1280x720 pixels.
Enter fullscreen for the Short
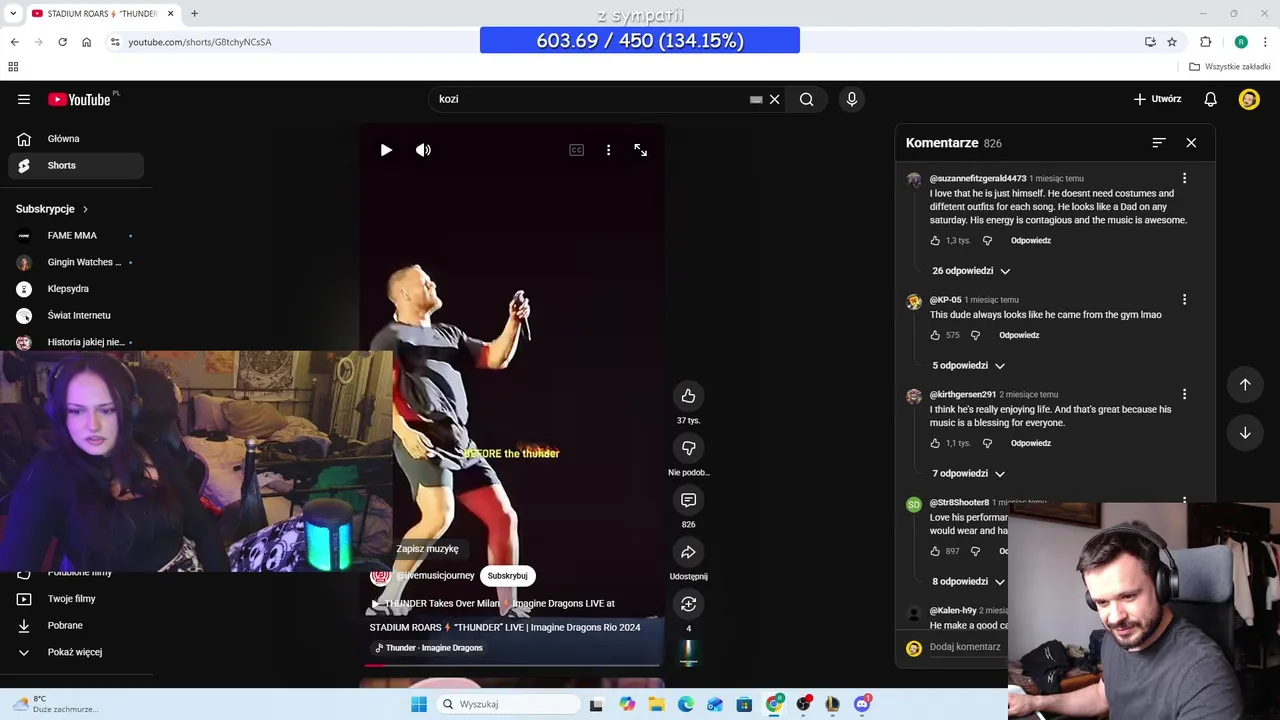[x=641, y=150]
